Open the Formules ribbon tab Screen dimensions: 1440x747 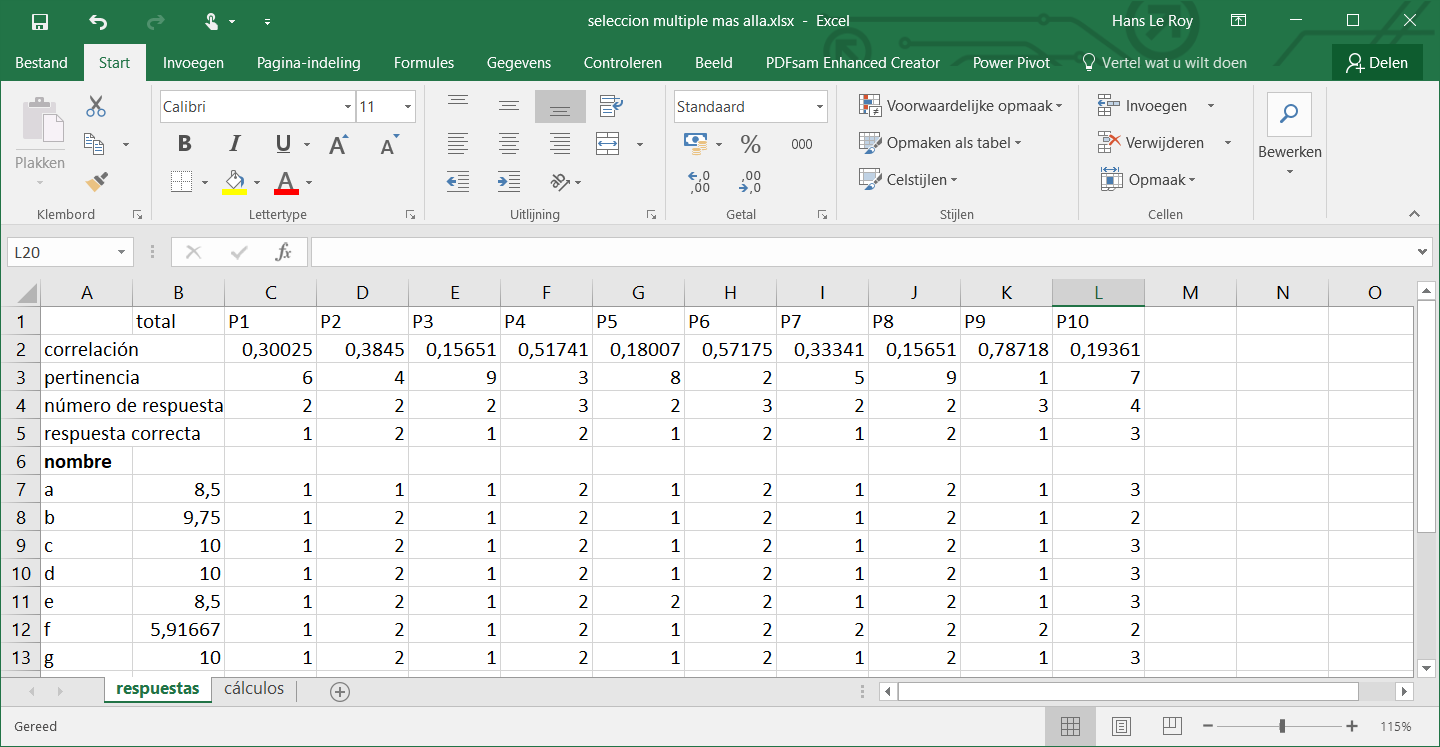click(424, 63)
